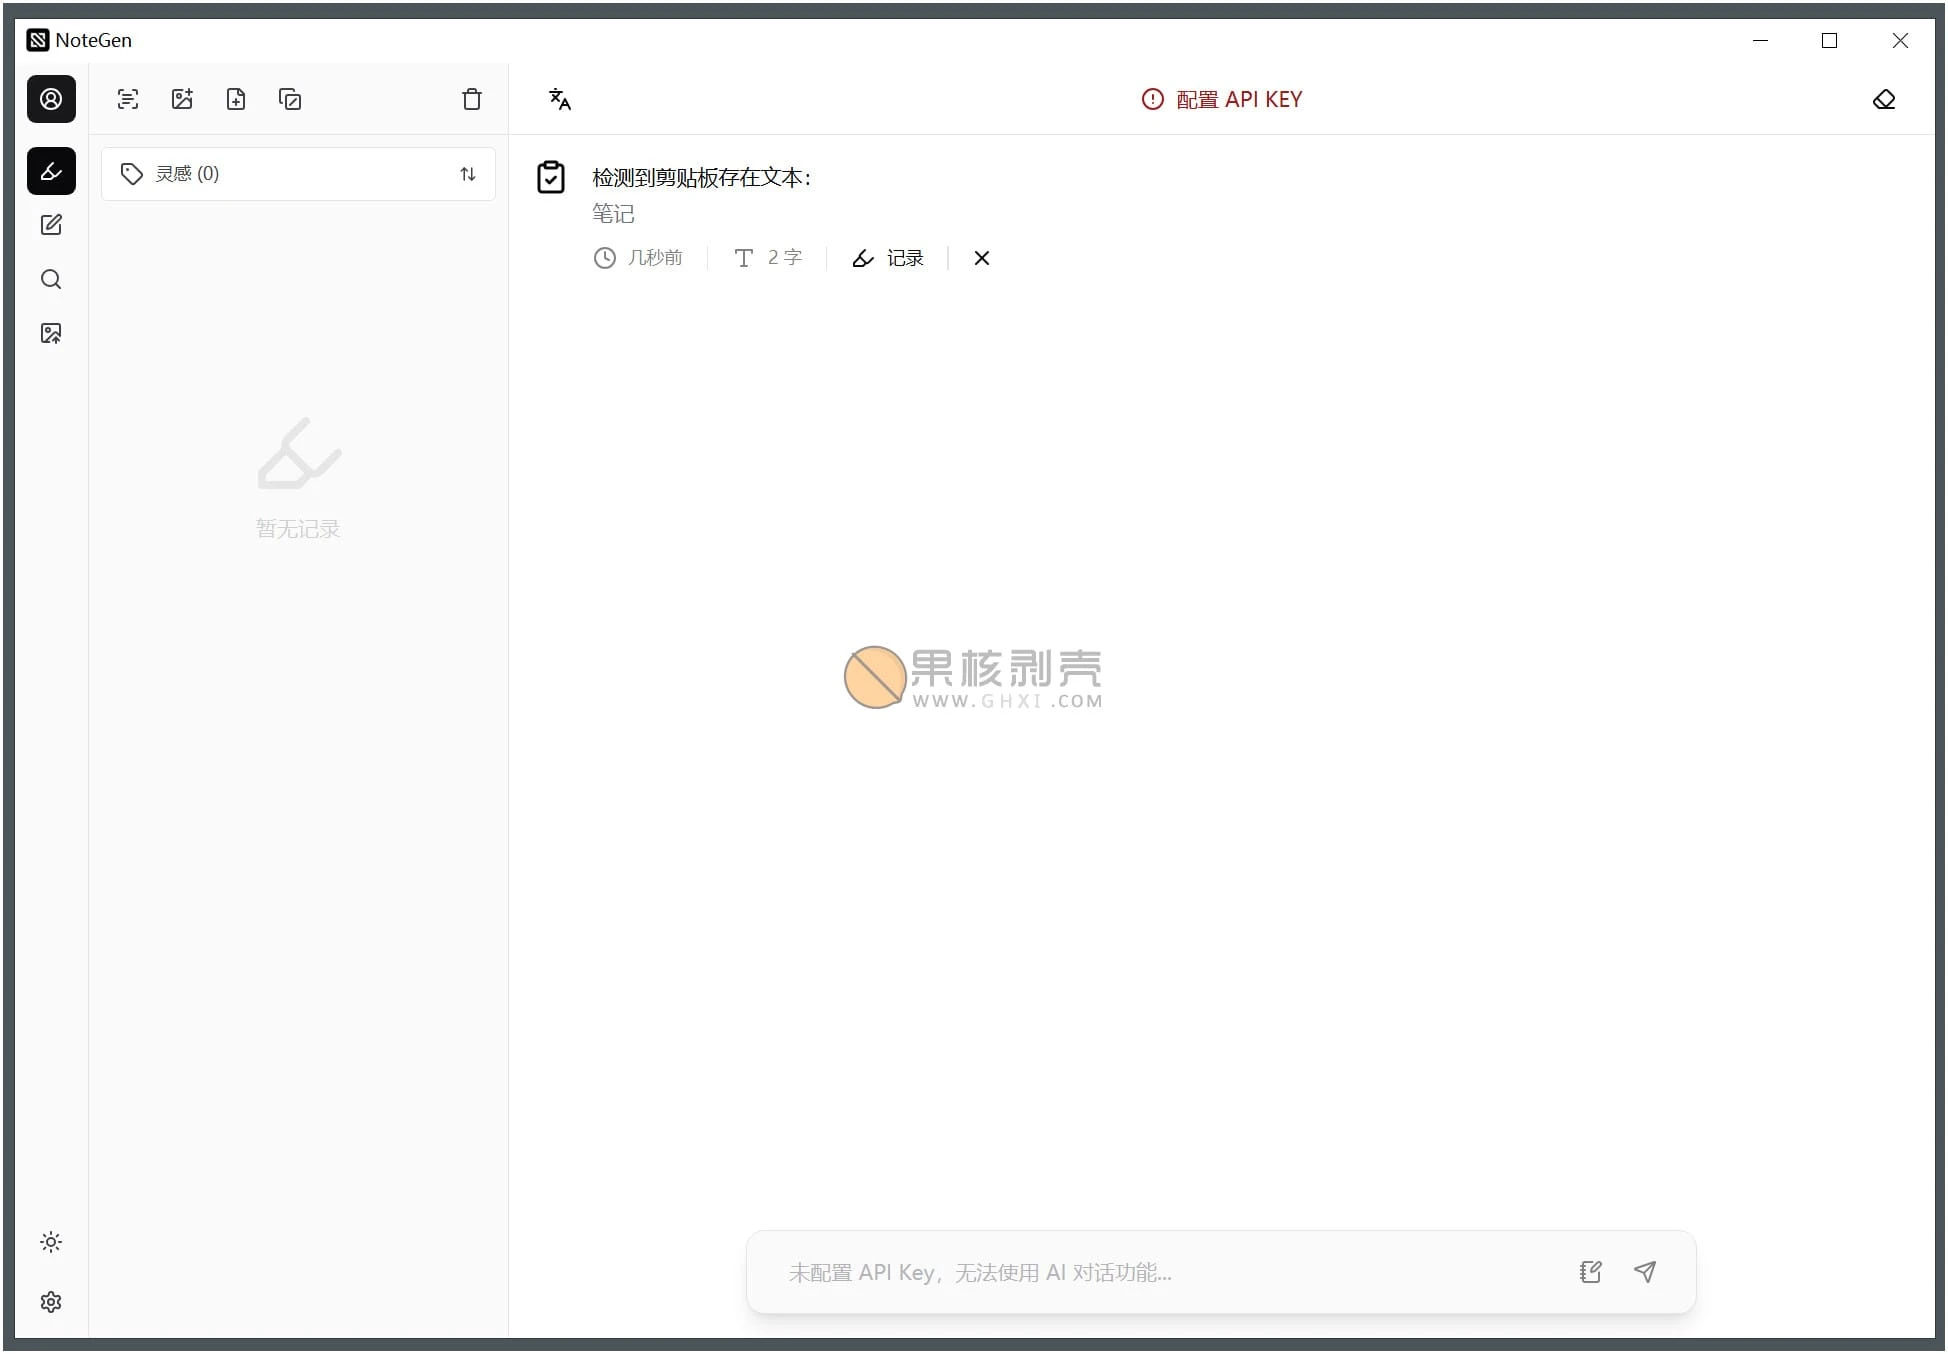Clear conversation with the eraser icon
Screen dimensions: 1948x1354
click(x=1886, y=99)
